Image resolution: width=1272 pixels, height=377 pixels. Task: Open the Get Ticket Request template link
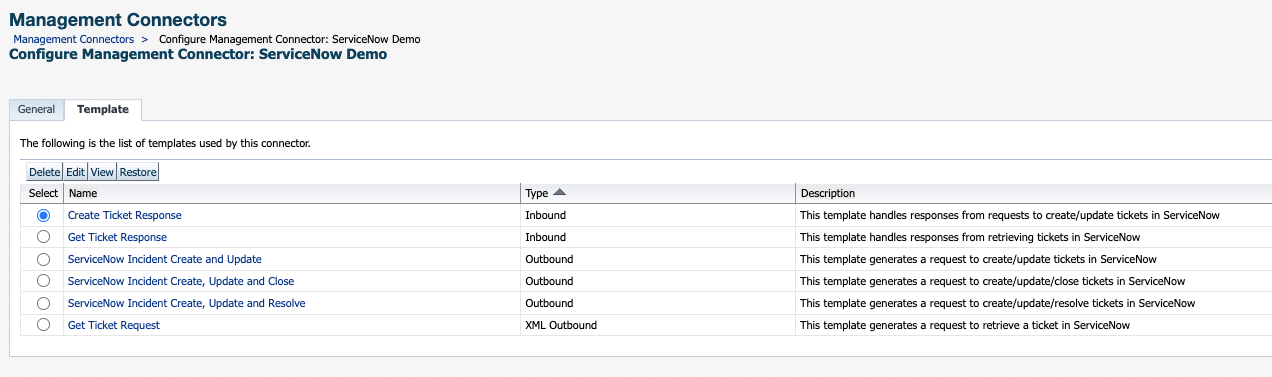coord(114,325)
